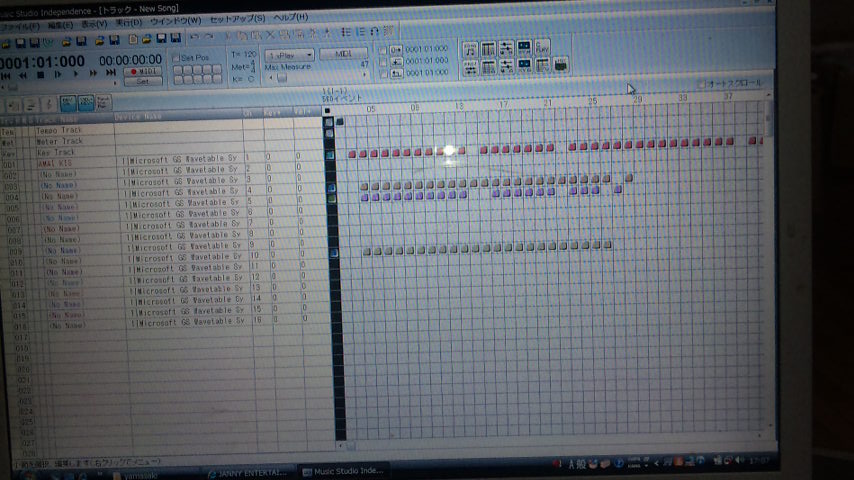This screenshot has width=854, height=480.
Task: Toggle the Auto Scroll checkbox
Action: coord(699,83)
